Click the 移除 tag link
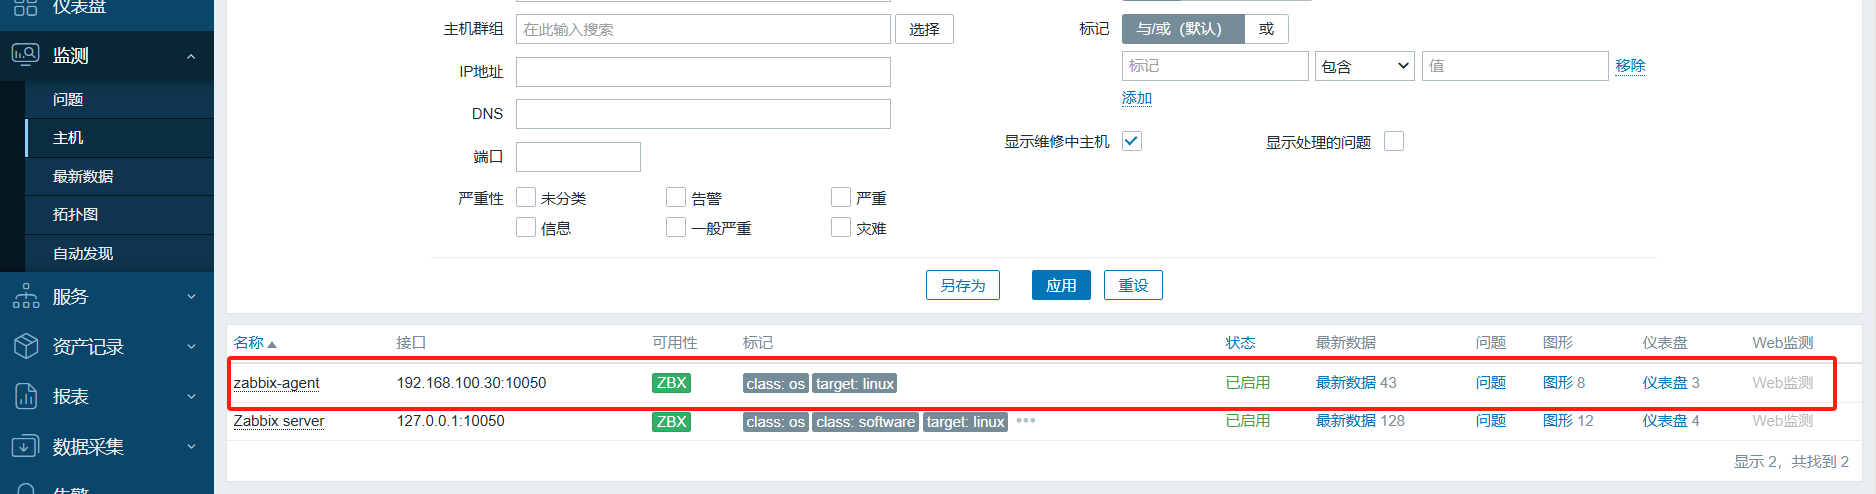 1630,66
